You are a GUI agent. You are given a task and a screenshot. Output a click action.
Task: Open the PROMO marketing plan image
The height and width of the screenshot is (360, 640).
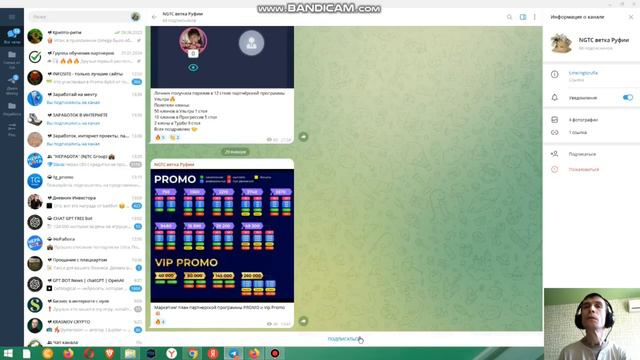(x=222, y=236)
